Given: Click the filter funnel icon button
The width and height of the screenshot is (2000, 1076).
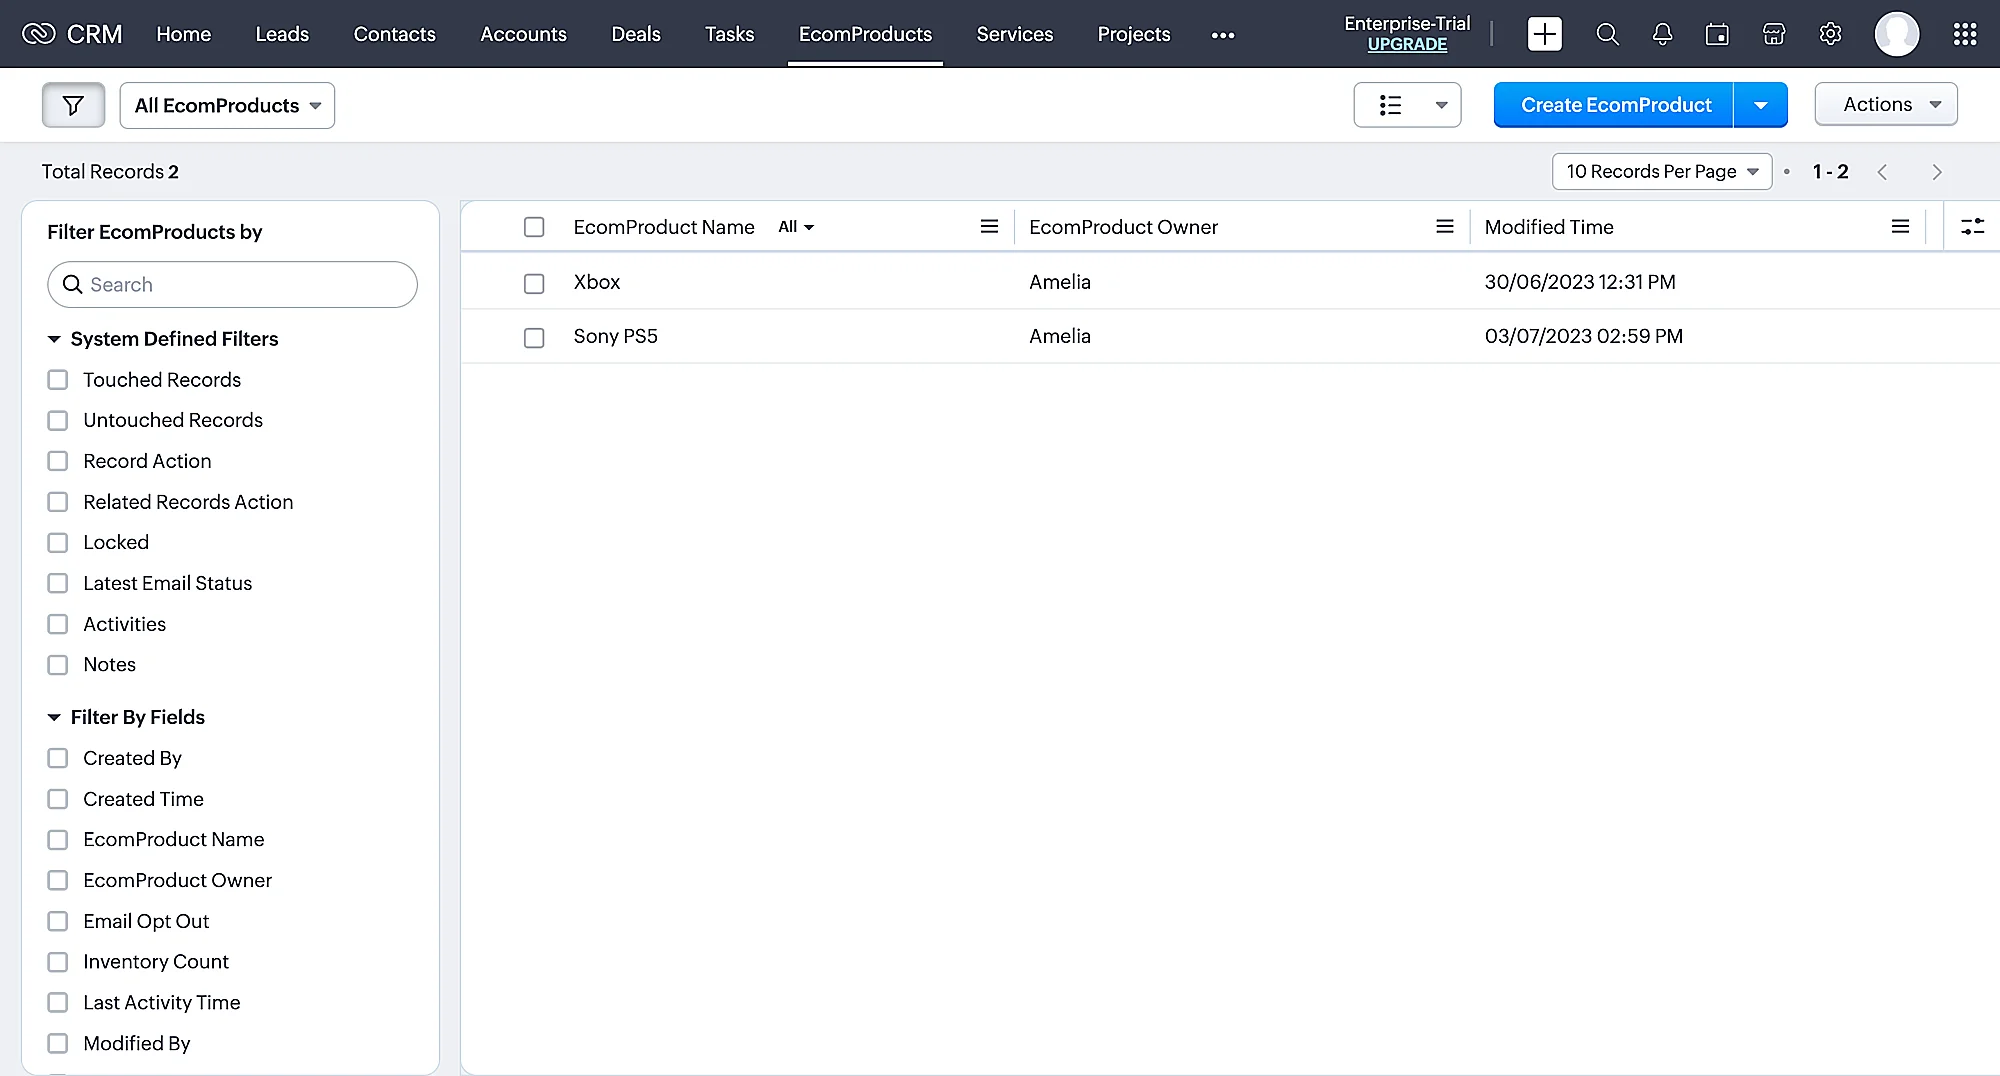Looking at the screenshot, I should pos(73,105).
